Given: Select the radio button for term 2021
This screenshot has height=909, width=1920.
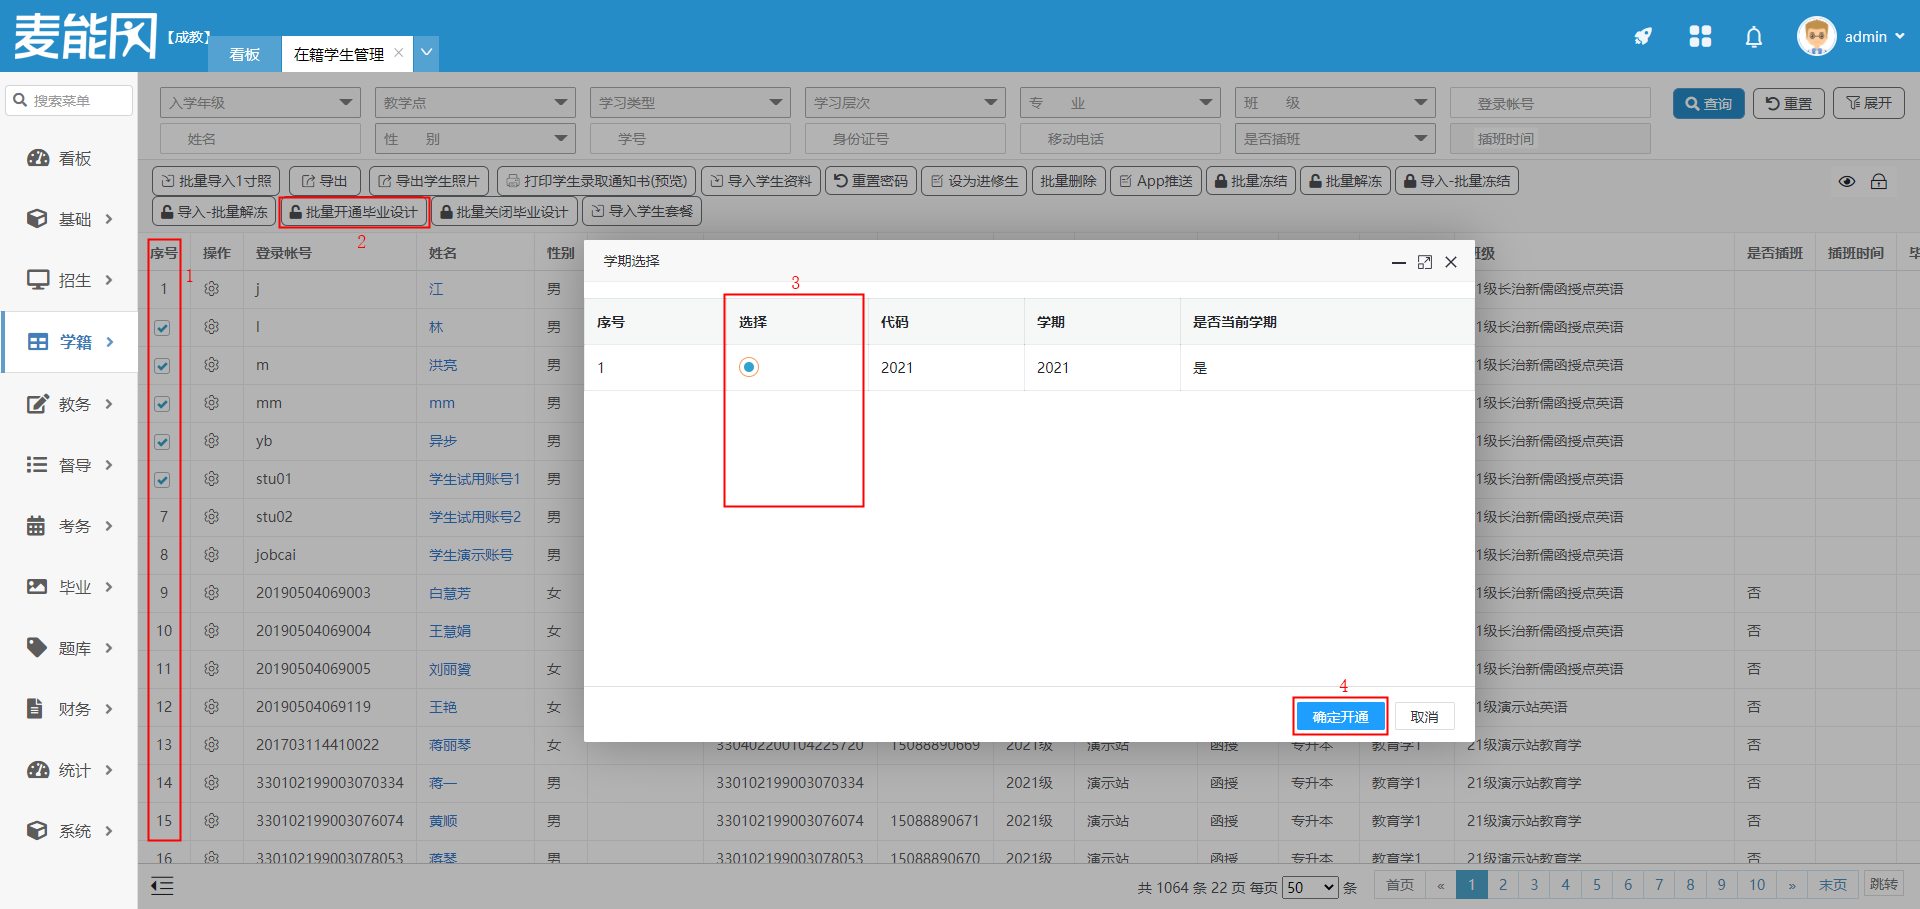Looking at the screenshot, I should click(x=749, y=367).
